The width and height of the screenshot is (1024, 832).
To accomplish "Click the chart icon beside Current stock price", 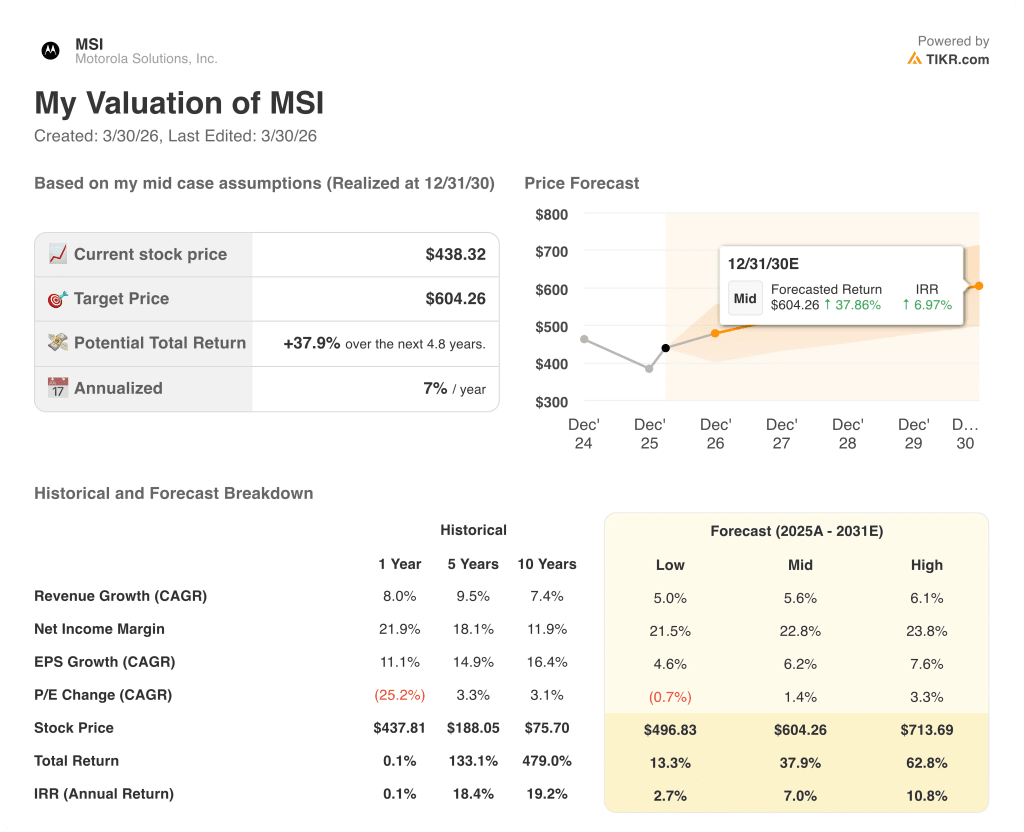I will (59, 254).
